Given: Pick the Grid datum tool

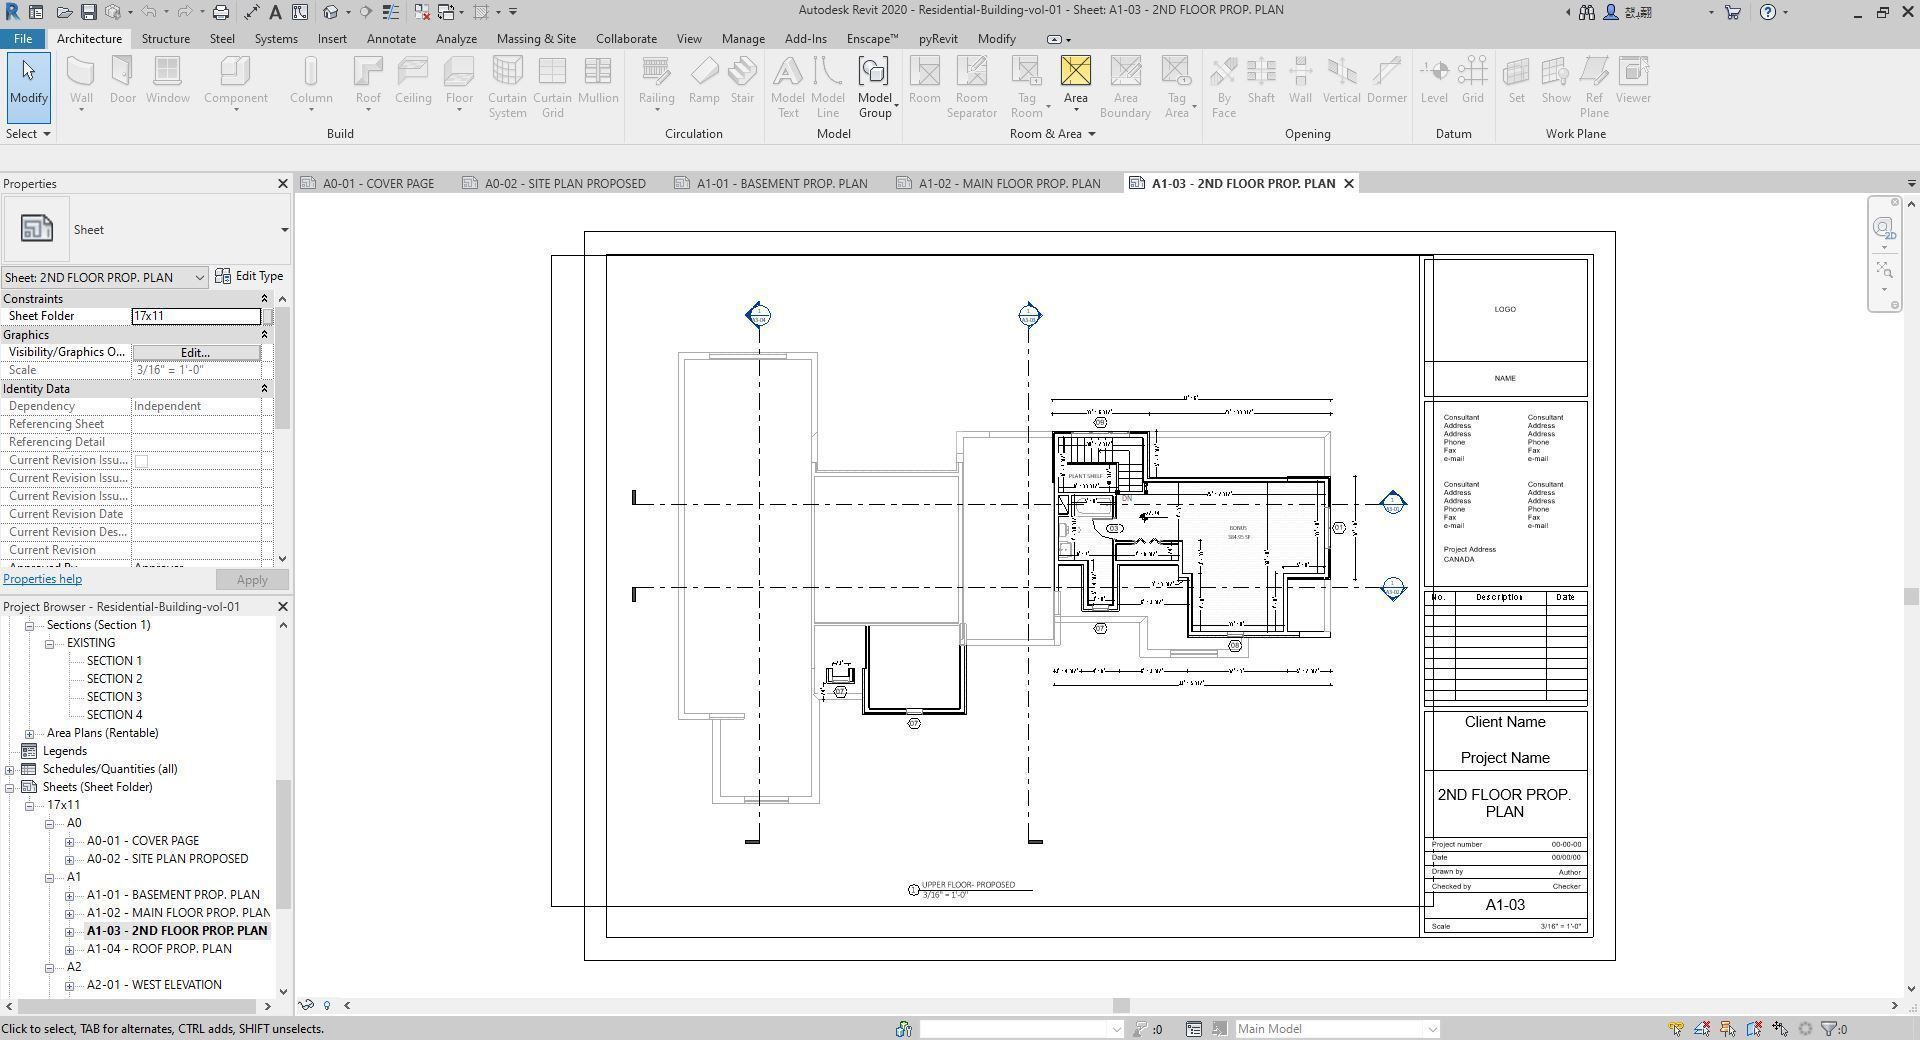Looking at the screenshot, I should click(1473, 82).
